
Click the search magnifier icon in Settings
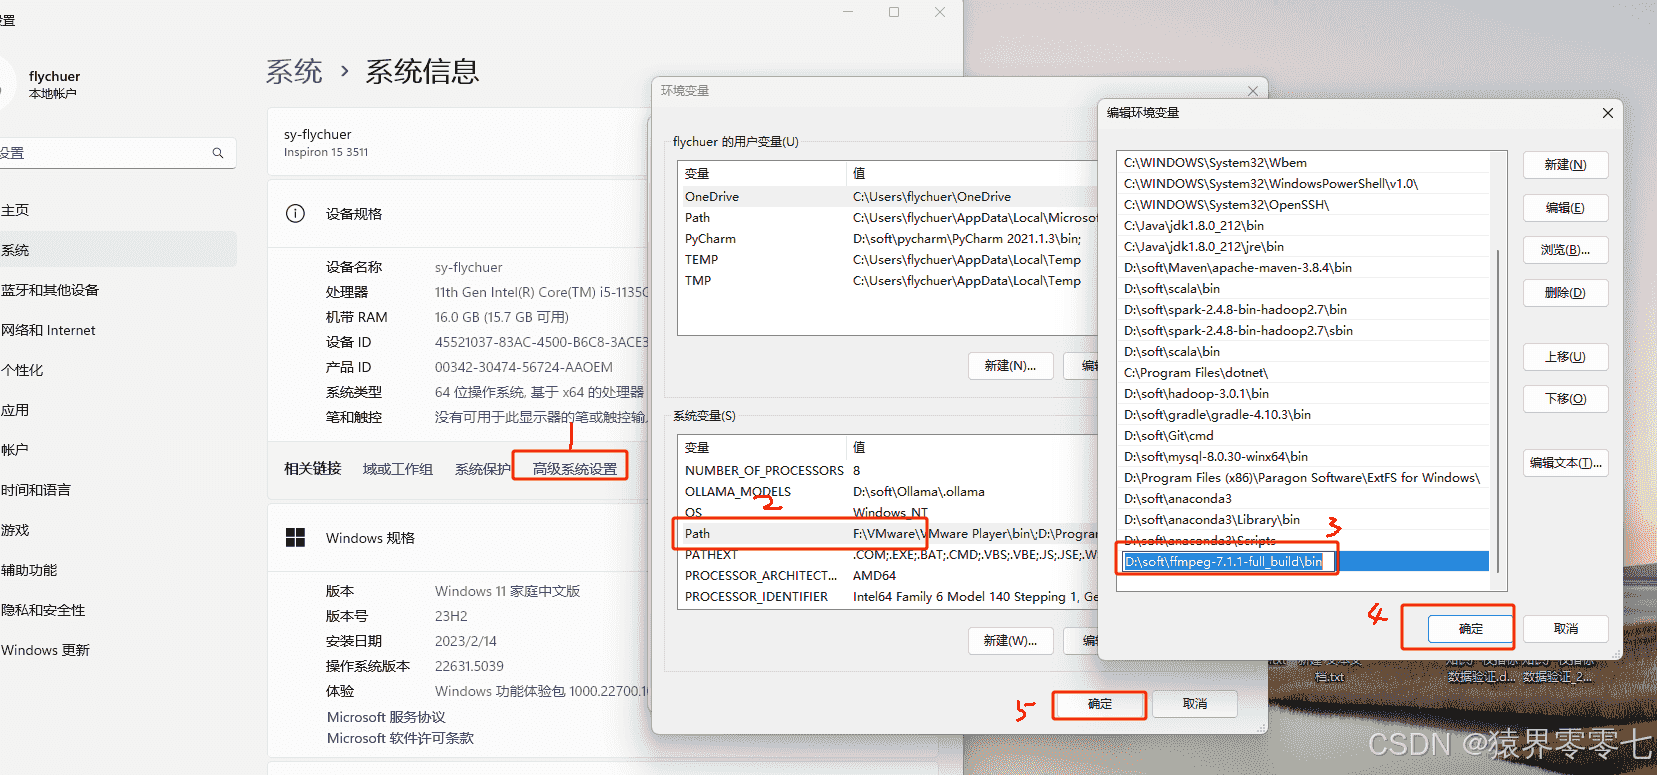[218, 153]
